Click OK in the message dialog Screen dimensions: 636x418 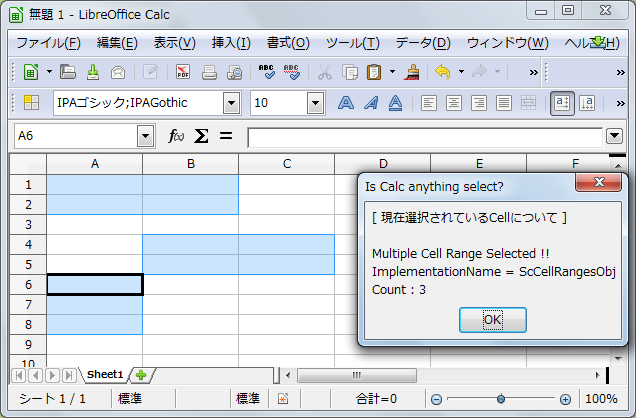(493, 320)
